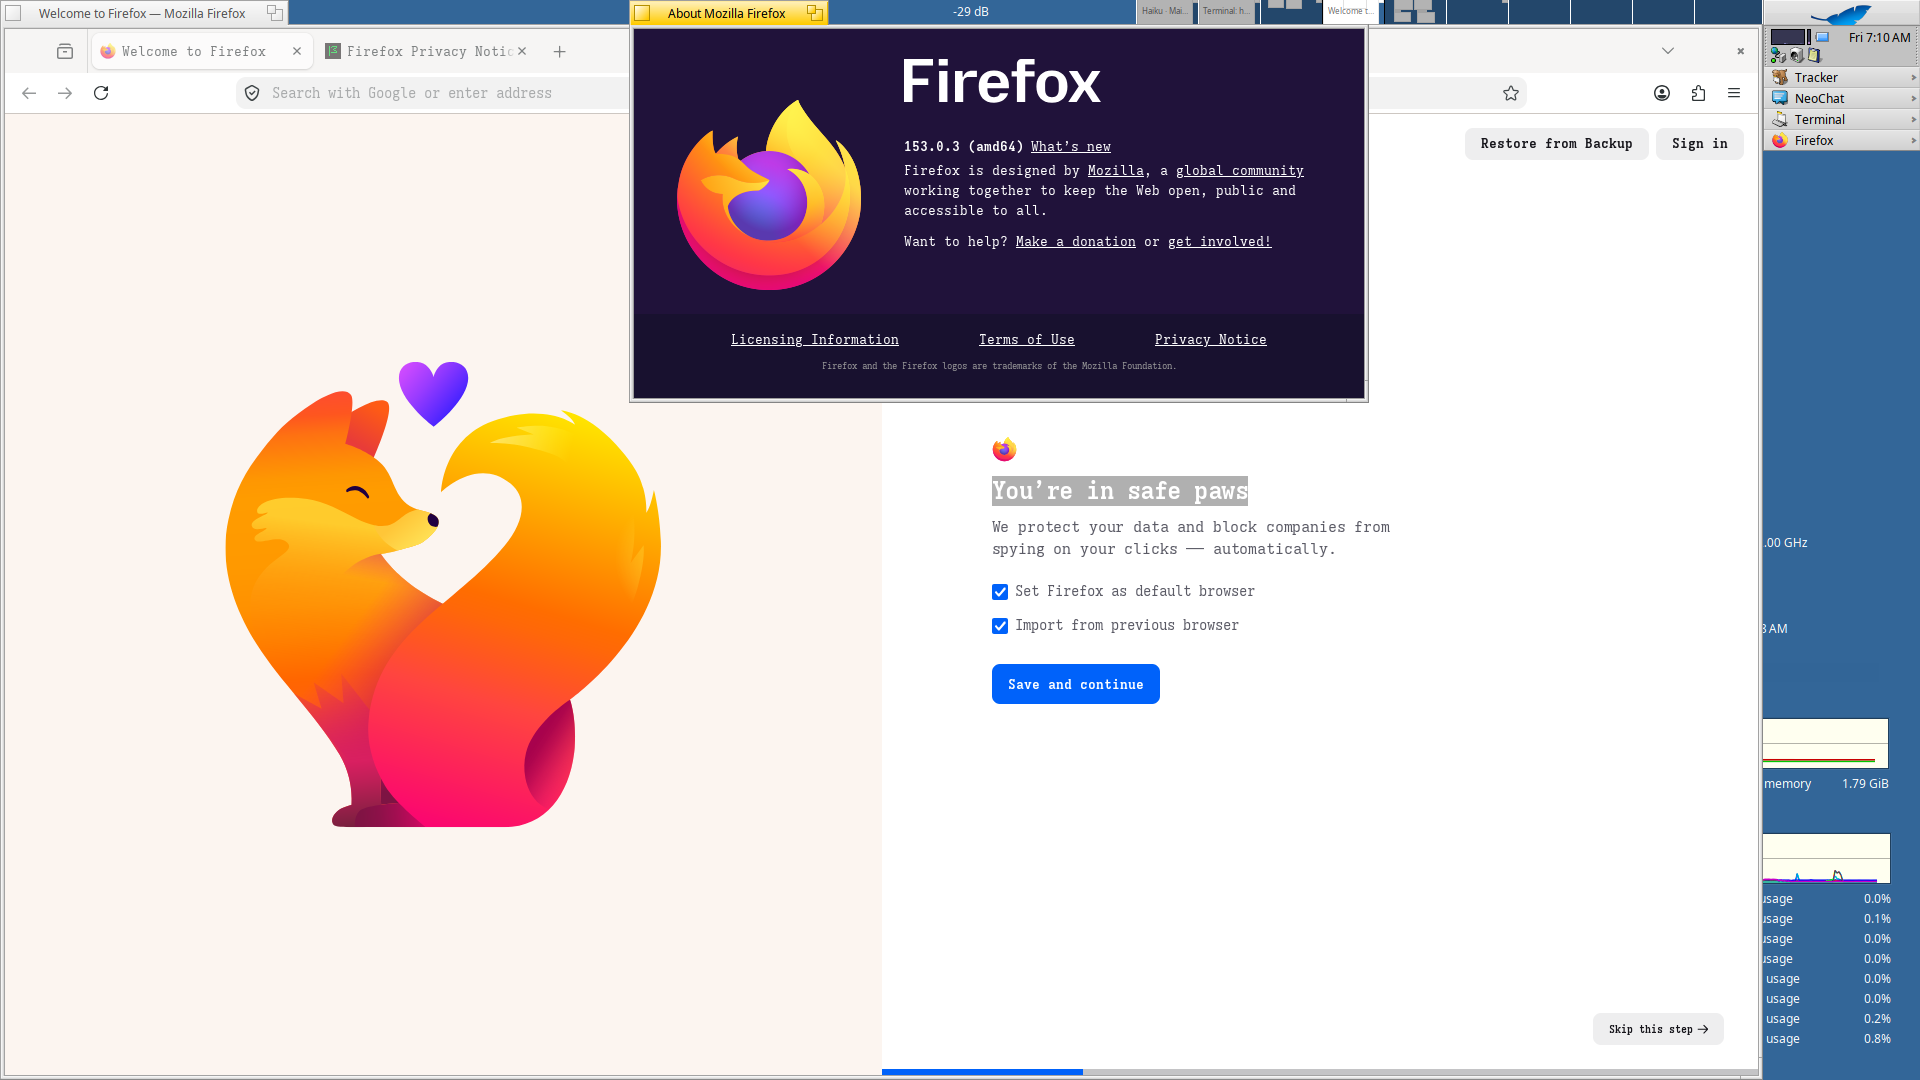Click the network status tray icon
Image resolution: width=1920 pixels, height=1080 pixels.
pos(1778,56)
